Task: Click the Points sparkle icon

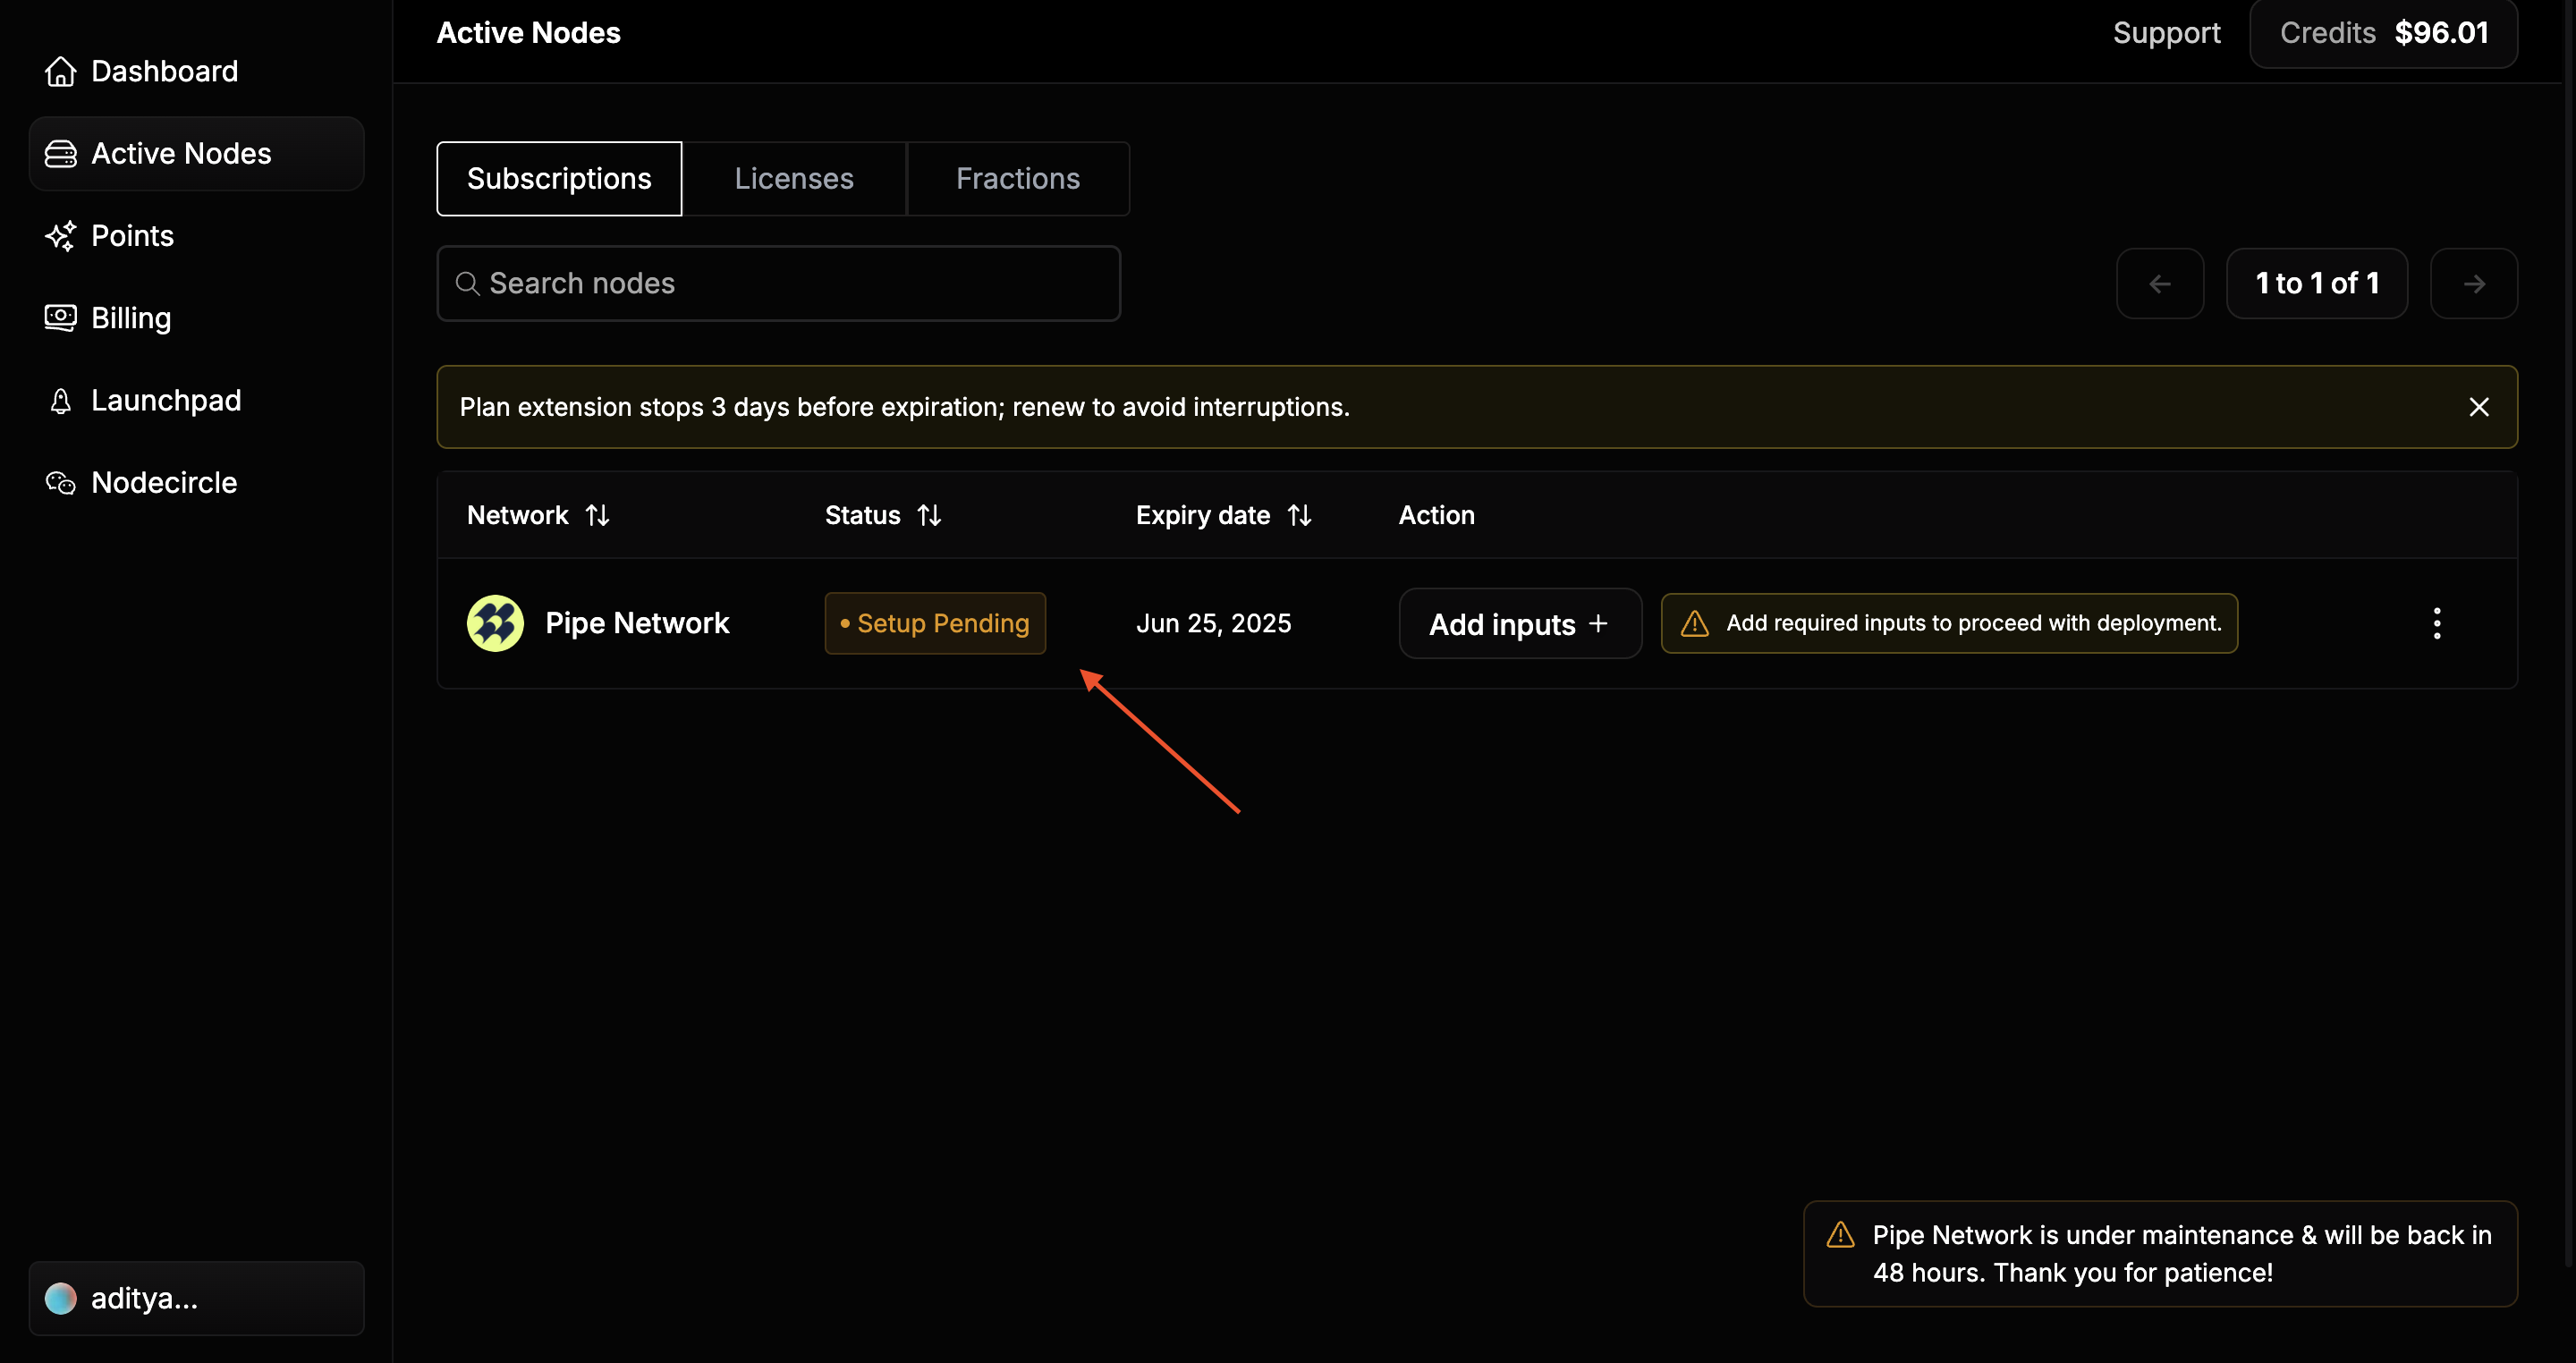Action: [x=61, y=236]
